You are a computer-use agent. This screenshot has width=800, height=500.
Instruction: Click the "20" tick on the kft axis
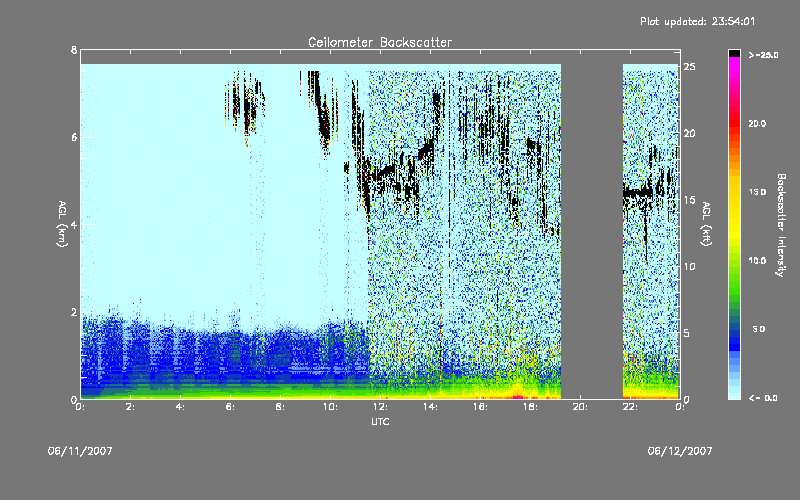click(690, 133)
